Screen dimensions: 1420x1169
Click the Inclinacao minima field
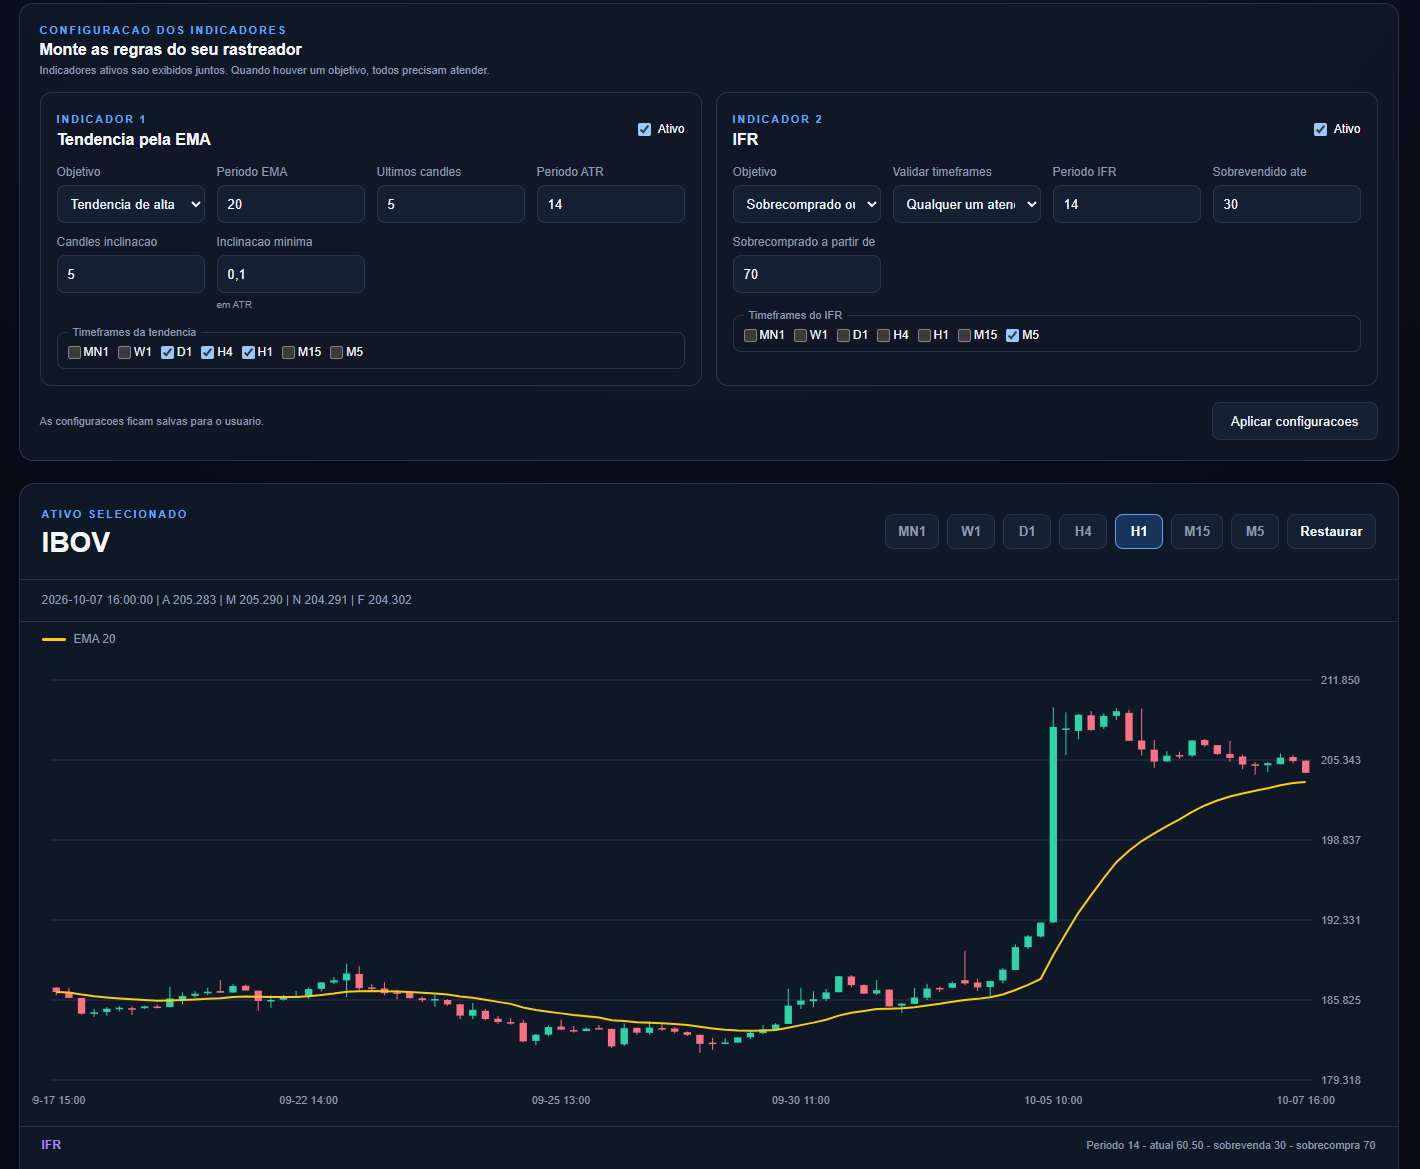[x=291, y=274]
